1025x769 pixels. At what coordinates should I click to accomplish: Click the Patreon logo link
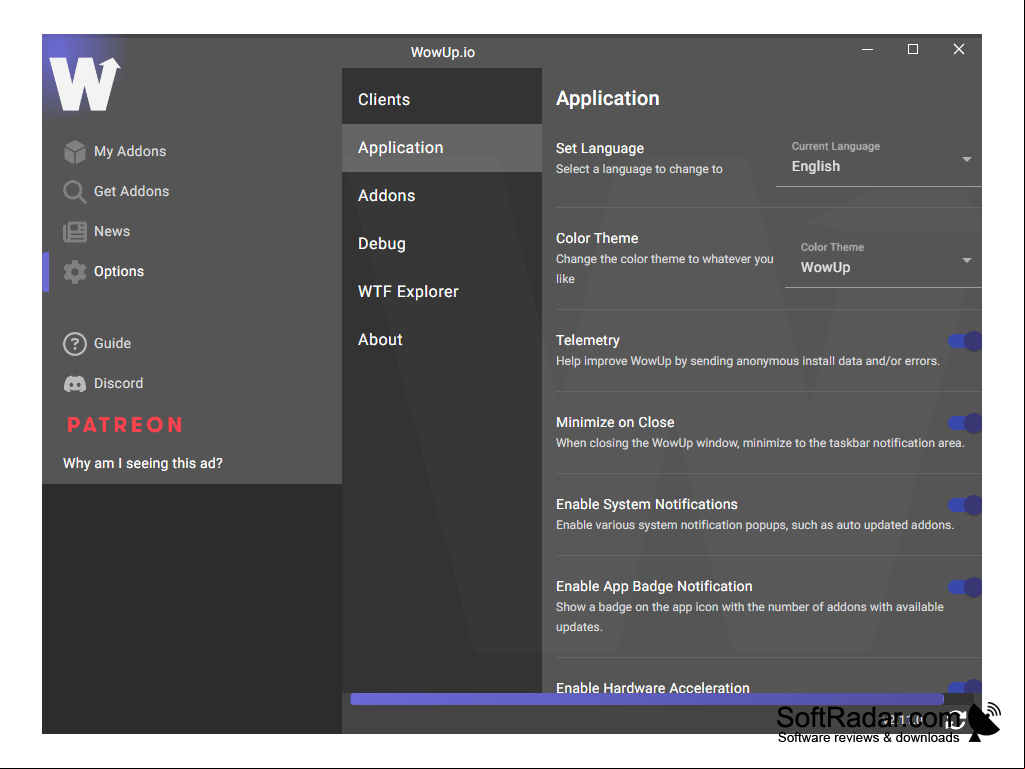click(125, 425)
